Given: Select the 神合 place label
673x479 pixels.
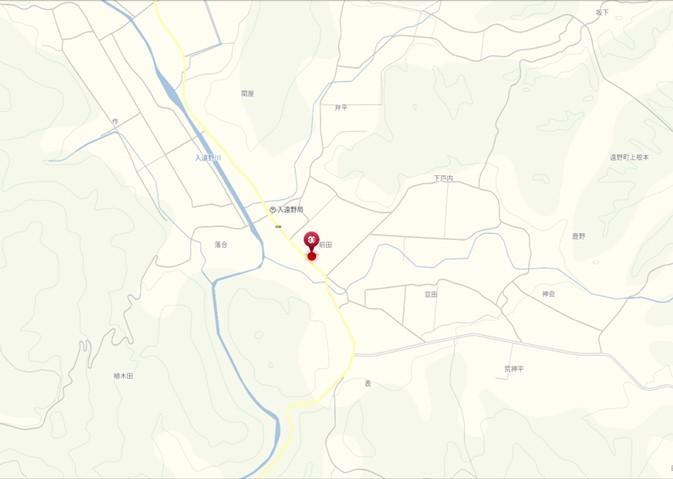Looking at the screenshot, I should tap(549, 294).
